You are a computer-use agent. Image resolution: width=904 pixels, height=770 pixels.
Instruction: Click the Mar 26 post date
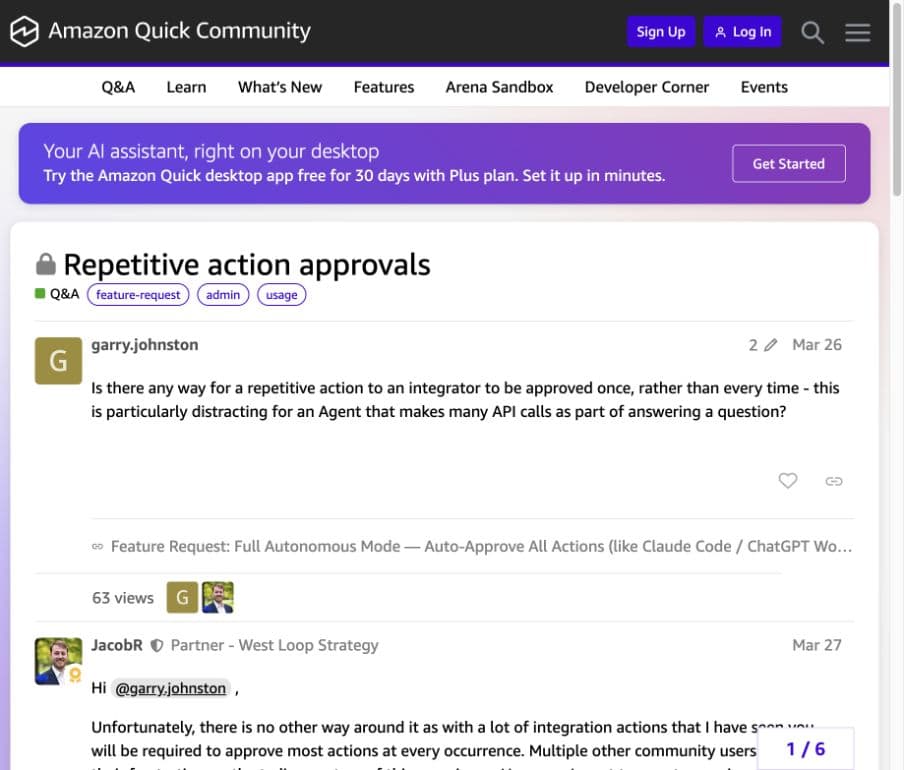[x=817, y=345]
